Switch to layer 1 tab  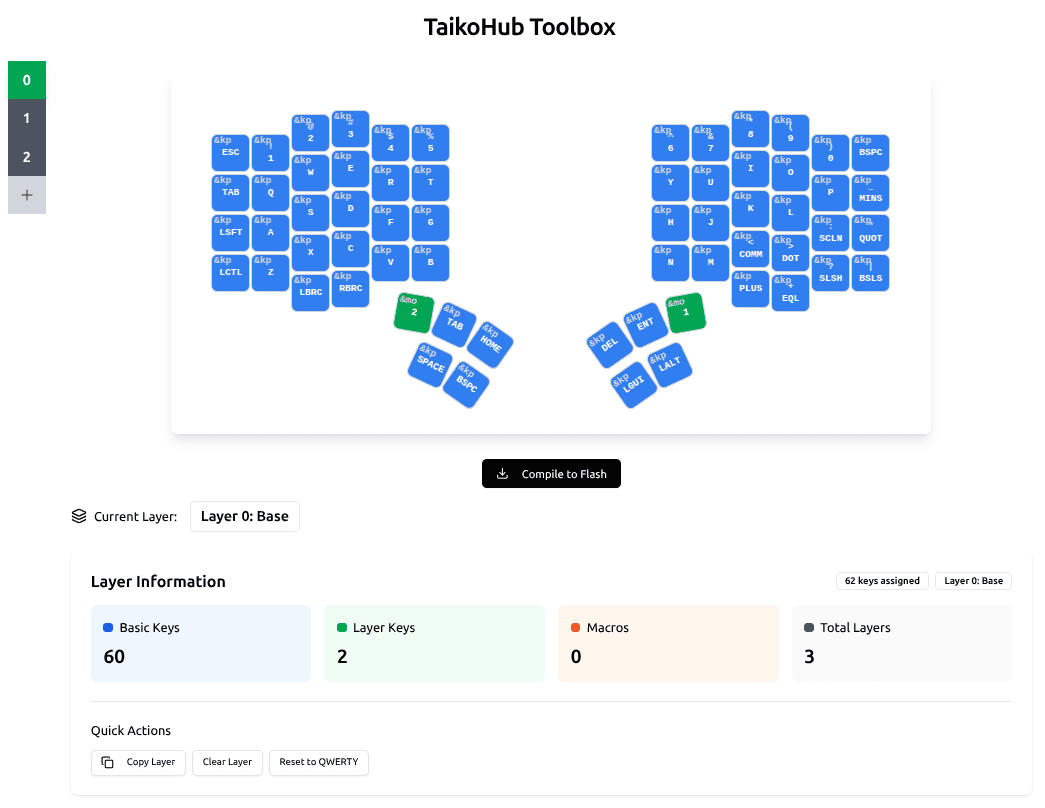coord(27,119)
